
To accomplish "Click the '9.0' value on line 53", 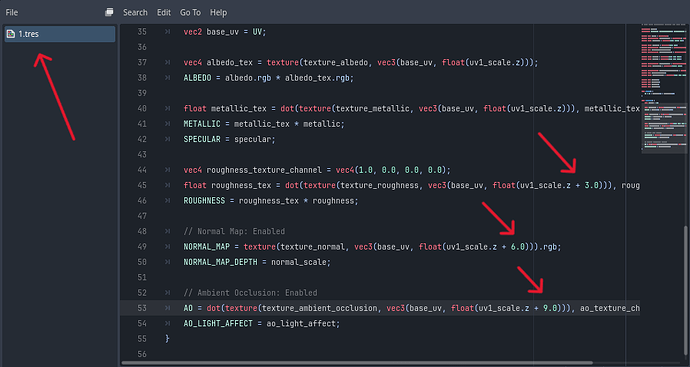I will point(550,308).
